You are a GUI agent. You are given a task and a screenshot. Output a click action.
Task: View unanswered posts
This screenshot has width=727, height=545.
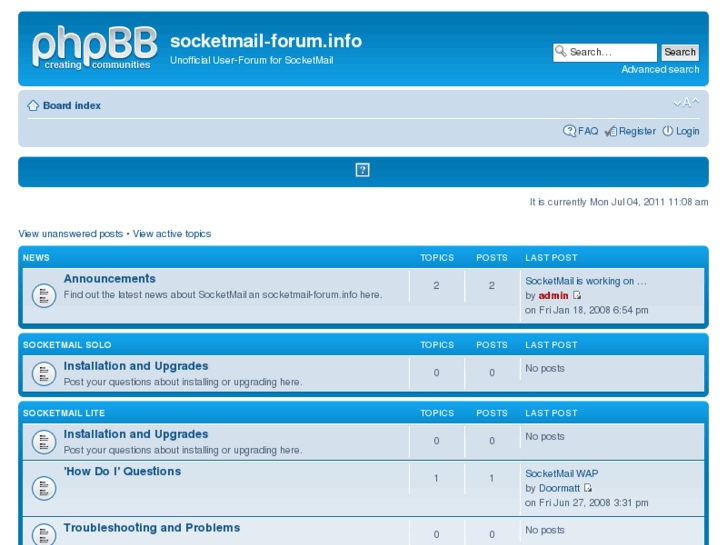pos(70,234)
